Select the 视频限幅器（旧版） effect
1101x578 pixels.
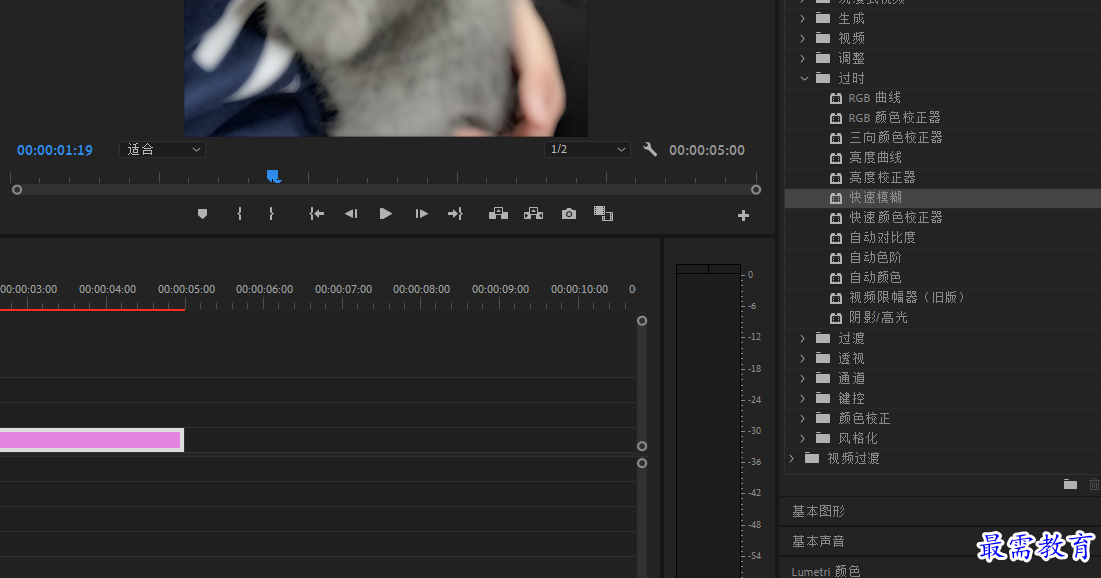point(908,298)
